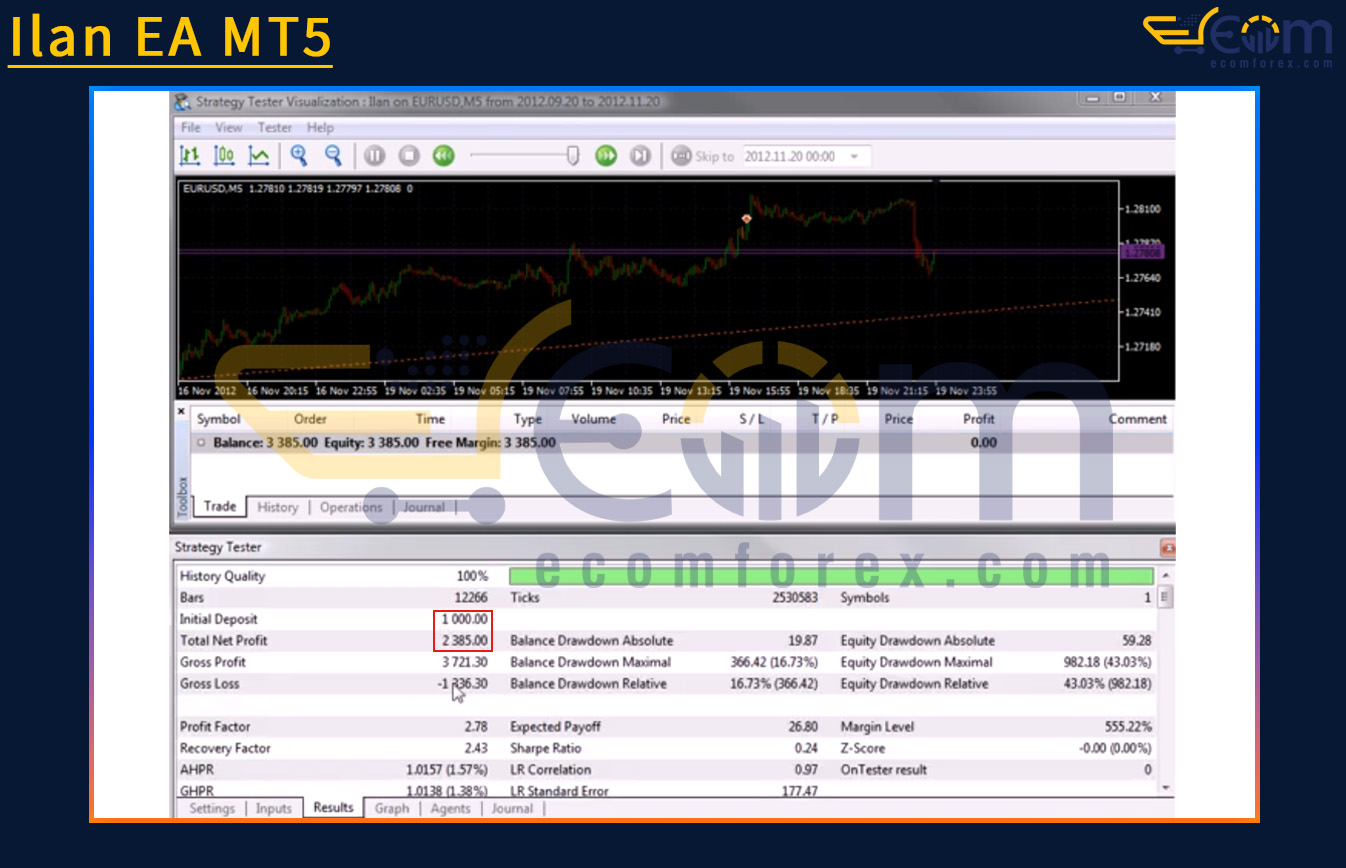Close the Toolbox panel with the x
Viewport: 1346px width, 868px height.
pyautogui.click(x=181, y=411)
